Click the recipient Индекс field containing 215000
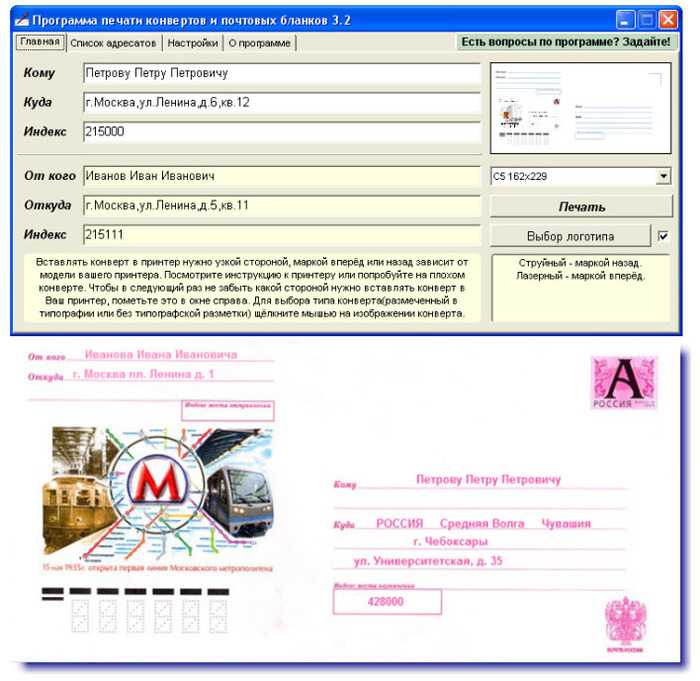 (x=282, y=132)
